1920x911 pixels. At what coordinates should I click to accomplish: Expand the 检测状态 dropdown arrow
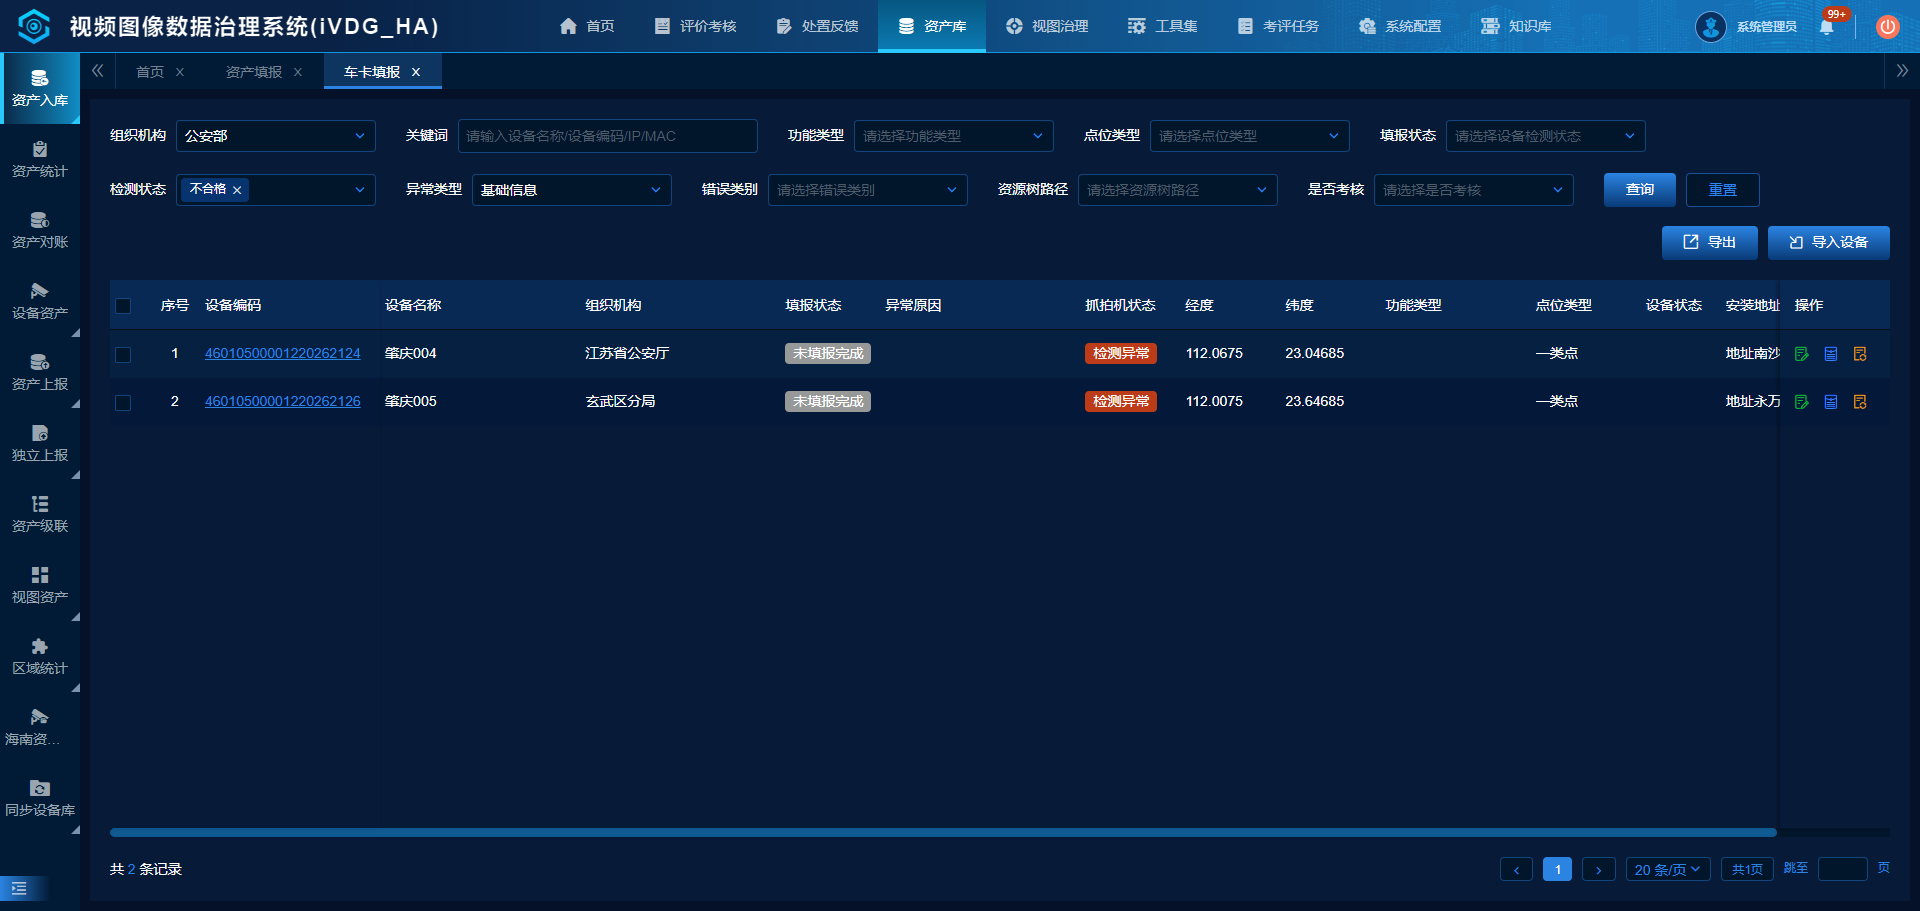[x=360, y=190]
